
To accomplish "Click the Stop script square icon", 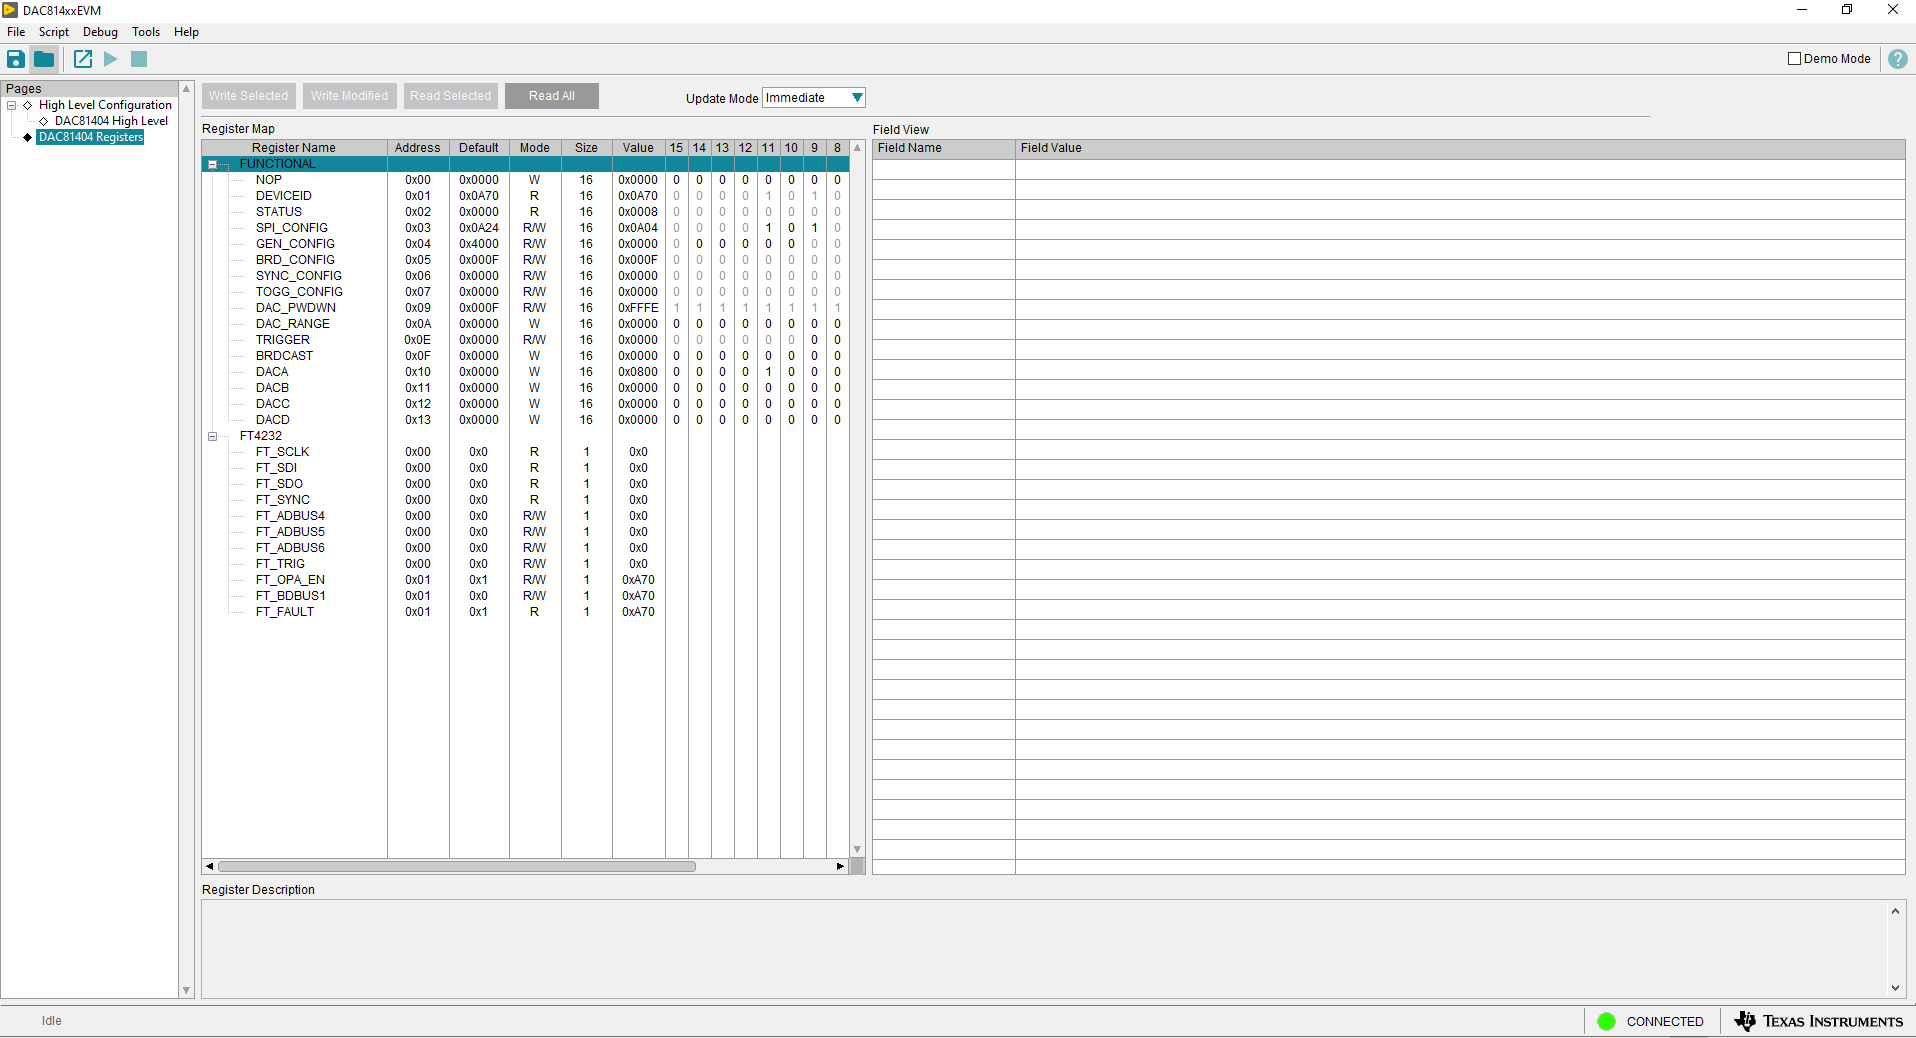I will pyautogui.click(x=139, y=59).
